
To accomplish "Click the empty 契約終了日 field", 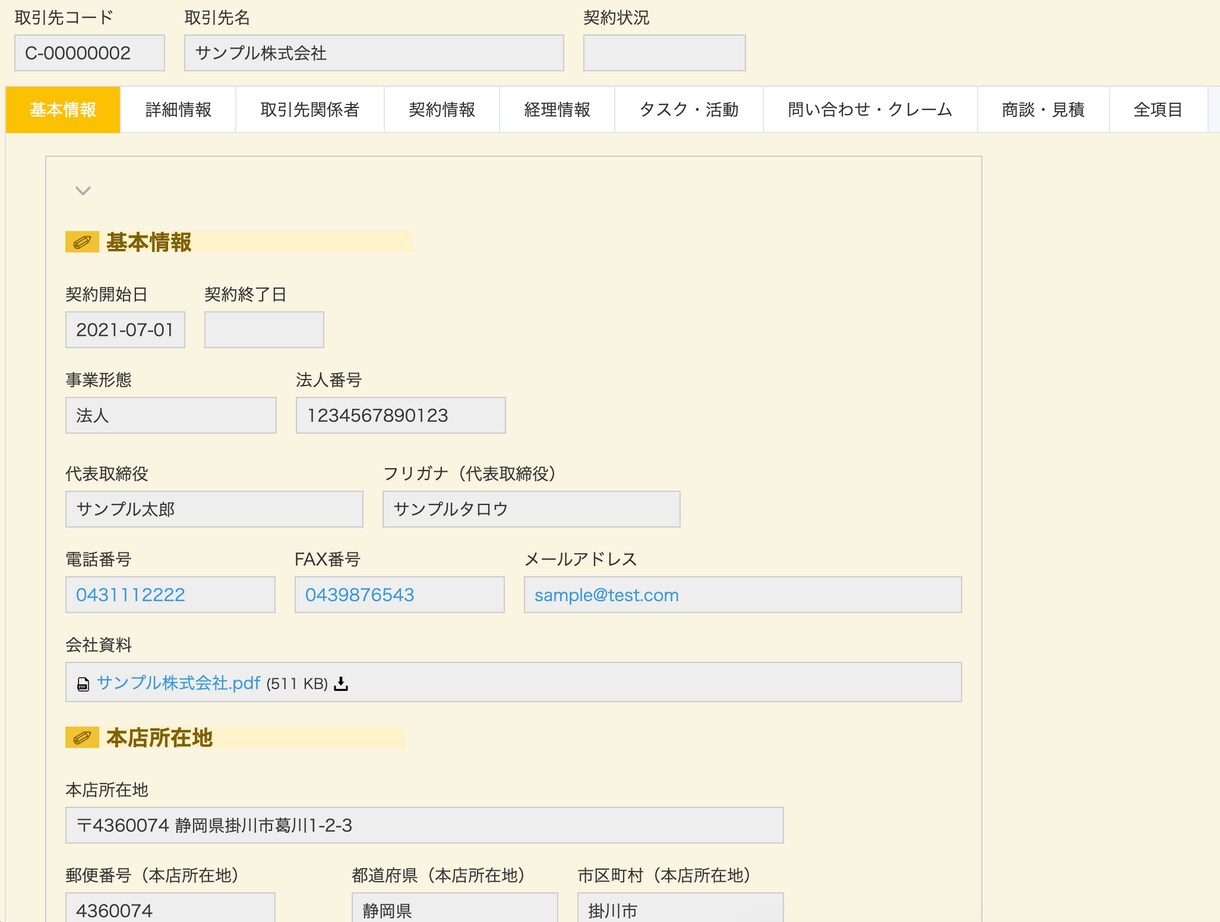I will click(264, 330).
